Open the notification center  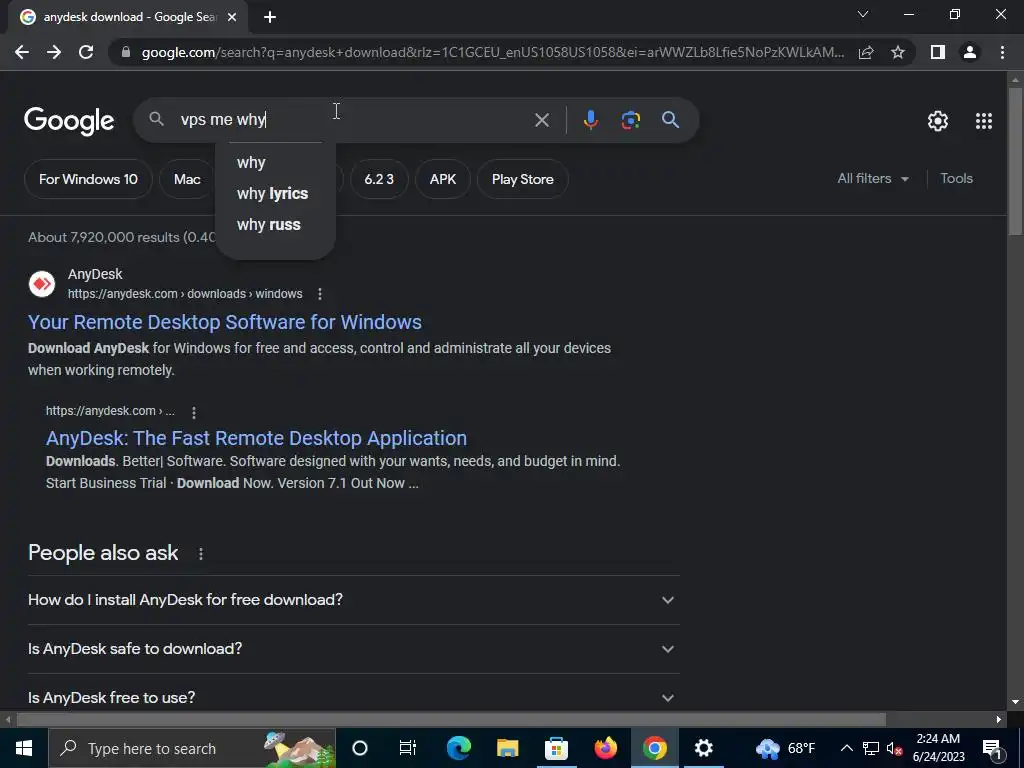[992, 748]
